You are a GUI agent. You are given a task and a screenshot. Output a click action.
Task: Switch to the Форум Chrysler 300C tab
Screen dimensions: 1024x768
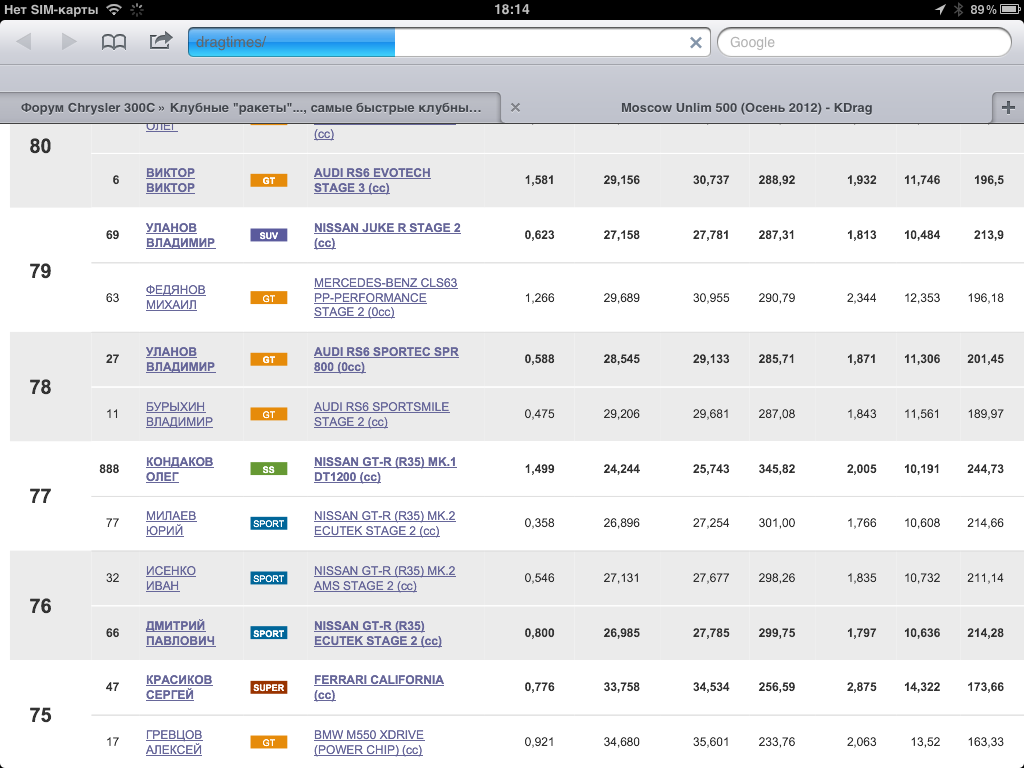251,107
